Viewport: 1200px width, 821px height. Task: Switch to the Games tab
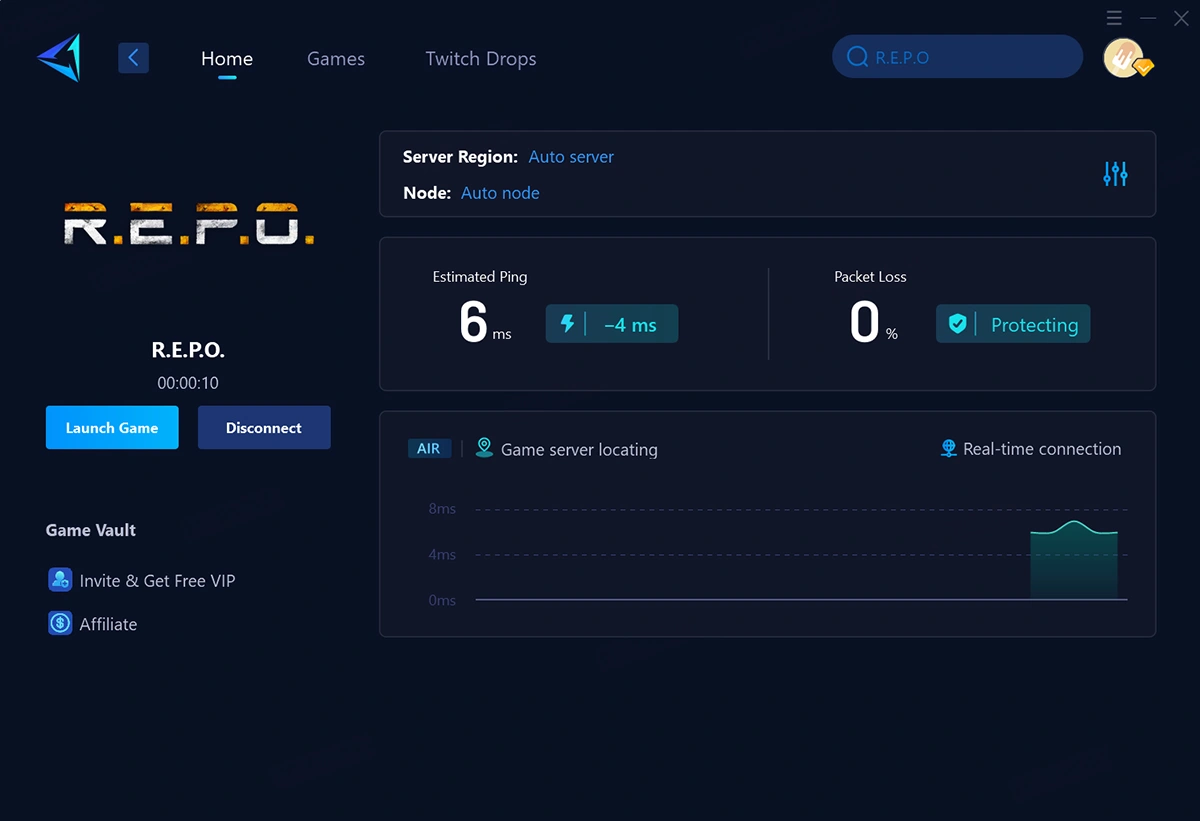pos(336,59)
